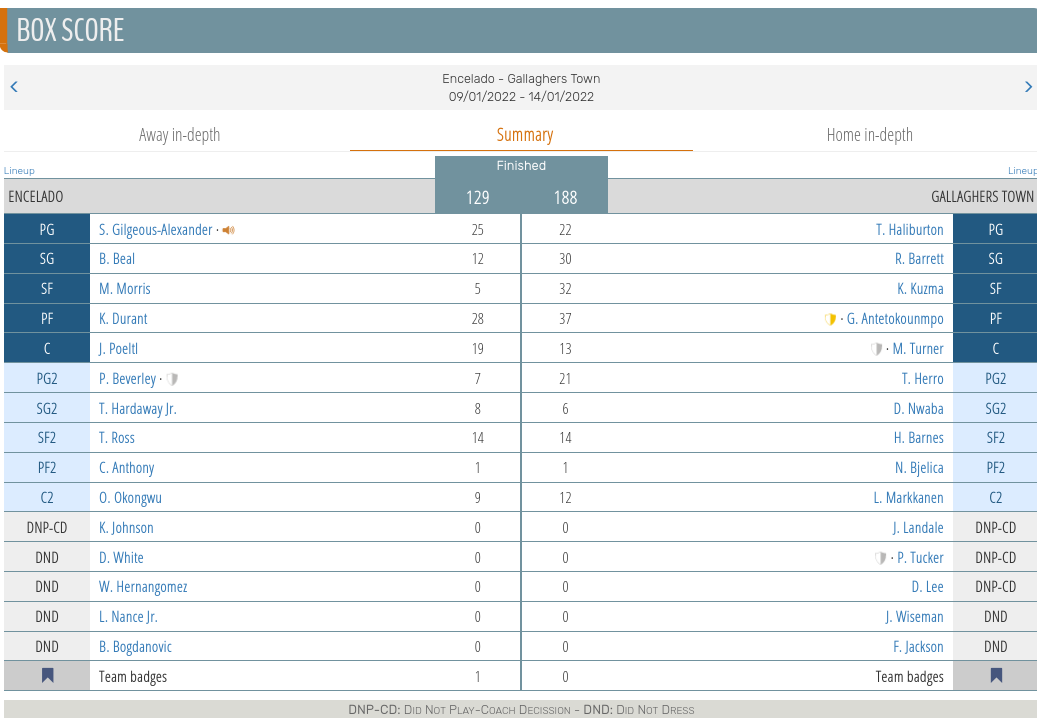Screen dimensions: 1037x727
Task: Click grey shield icon beside P. Beverley
Action: tap(172, 379)
